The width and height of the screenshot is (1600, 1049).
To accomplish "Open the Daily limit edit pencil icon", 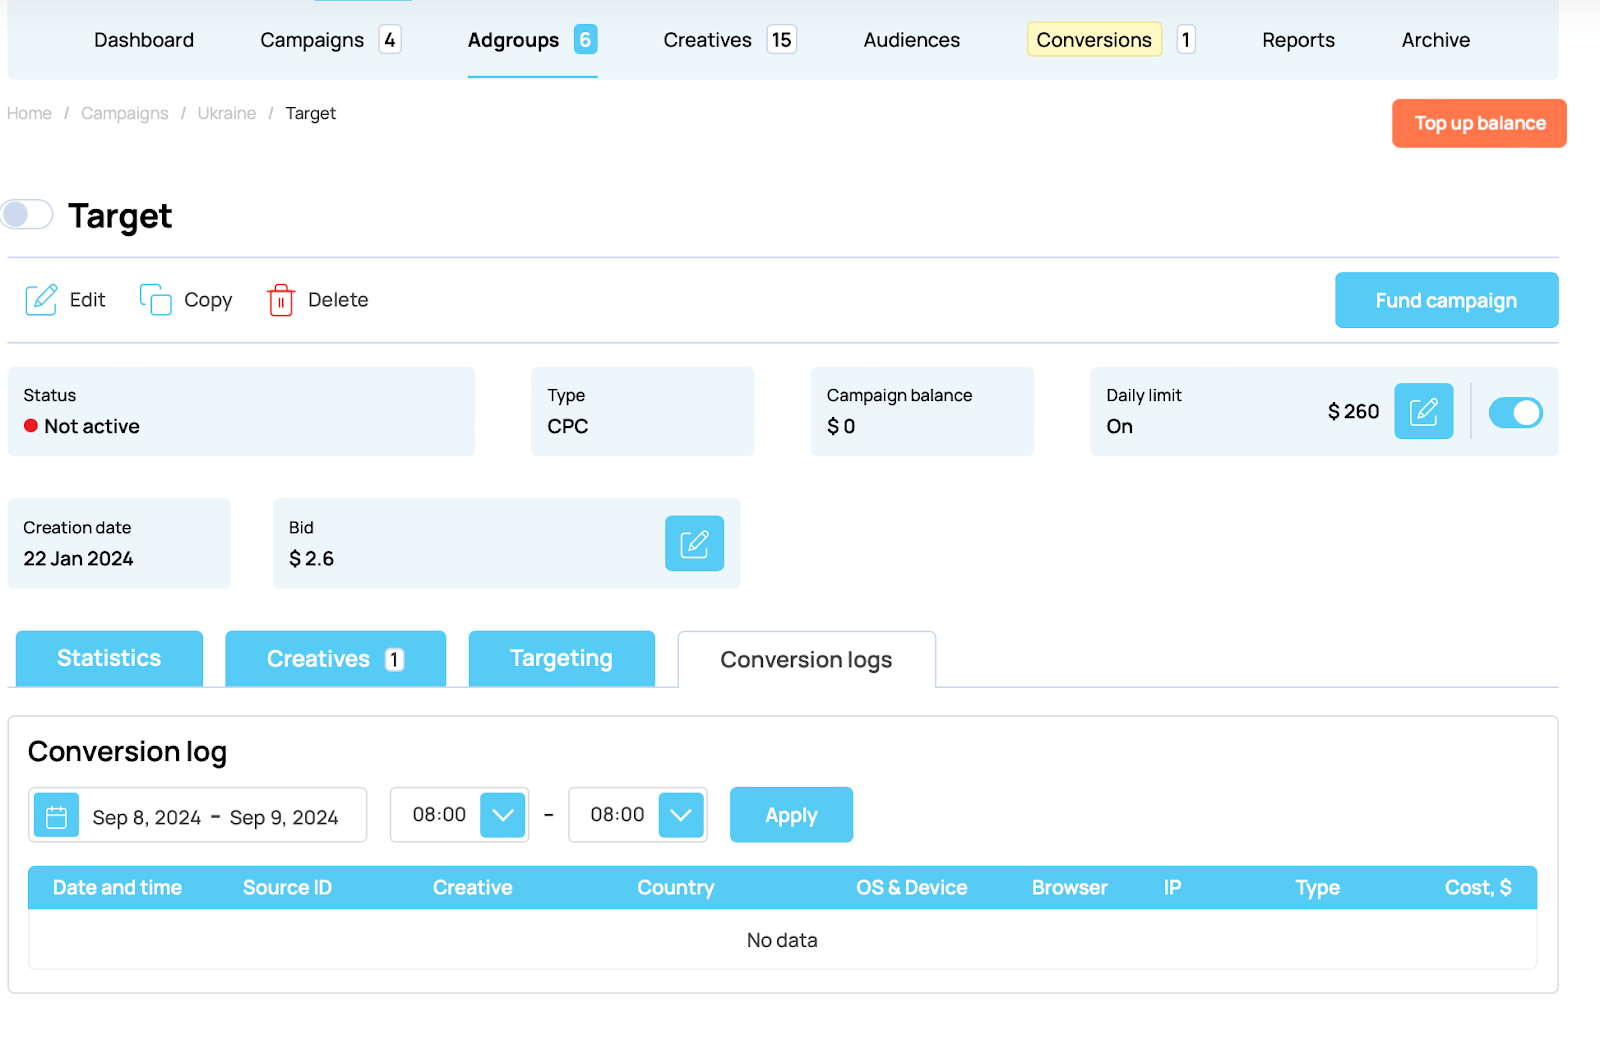I will tap(1423, 411).
